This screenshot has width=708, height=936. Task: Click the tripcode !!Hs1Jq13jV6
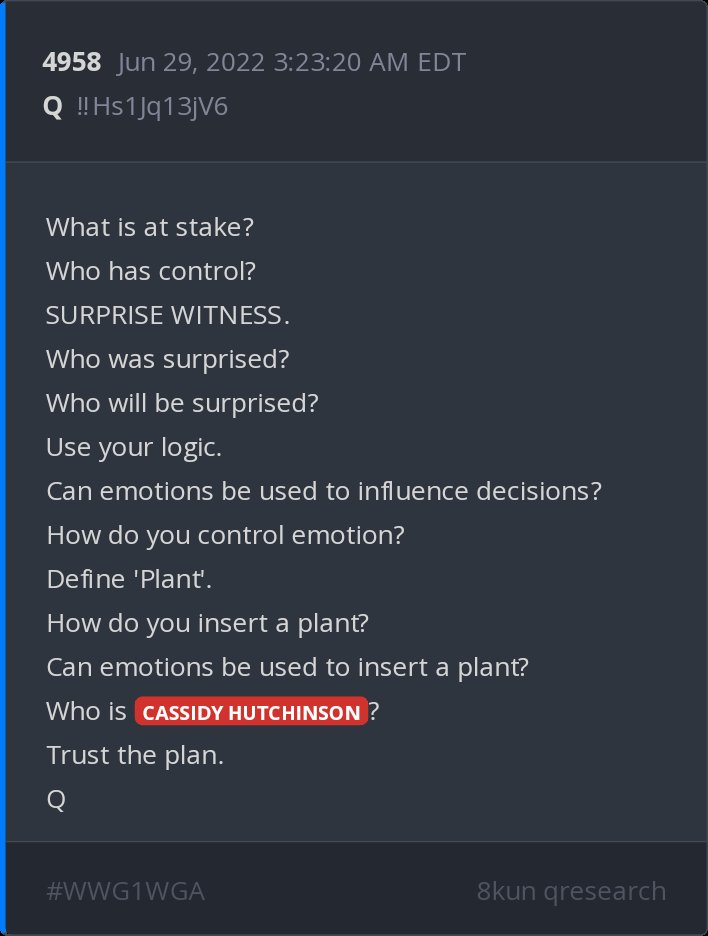coord(152,106)
